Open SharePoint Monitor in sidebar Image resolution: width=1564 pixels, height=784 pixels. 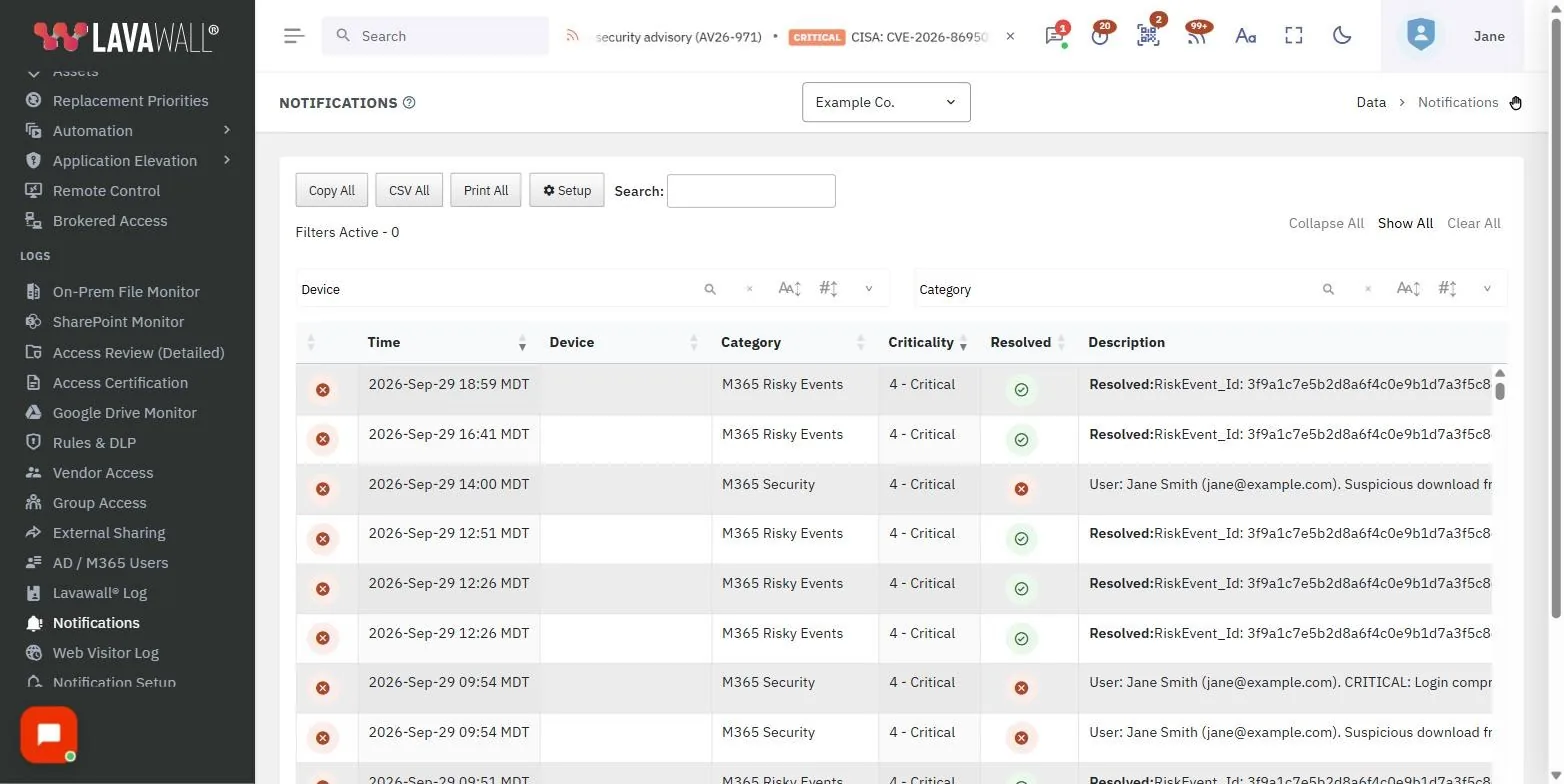coord(118,322)
